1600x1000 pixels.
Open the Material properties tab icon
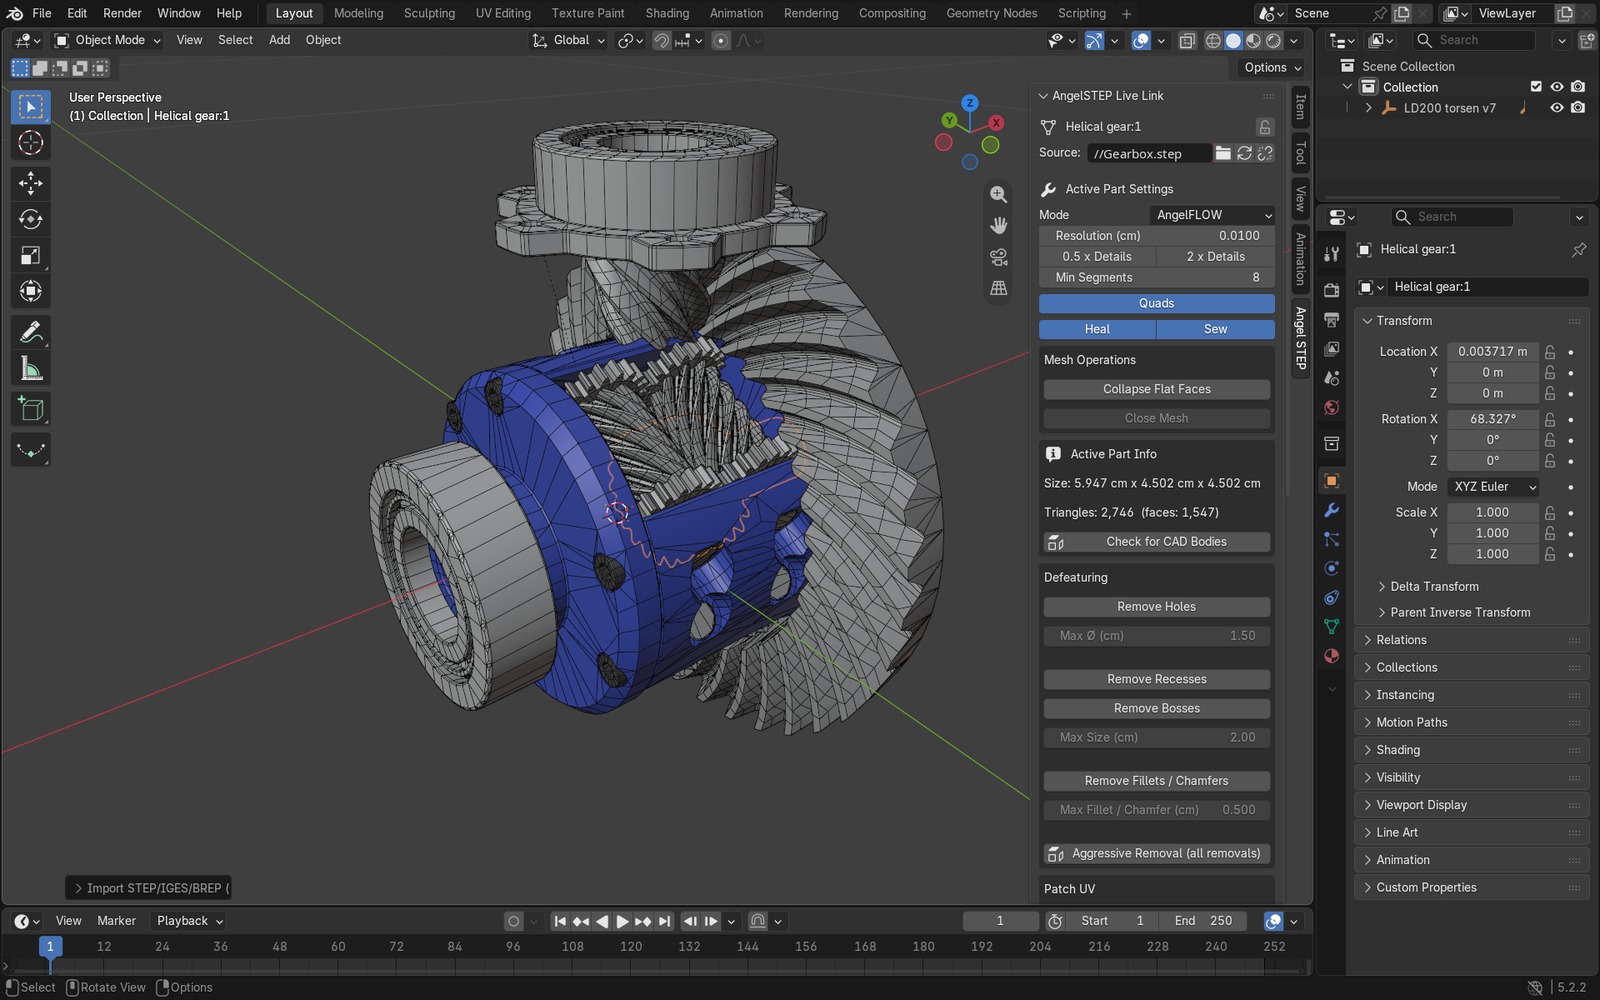point(1331,656)
